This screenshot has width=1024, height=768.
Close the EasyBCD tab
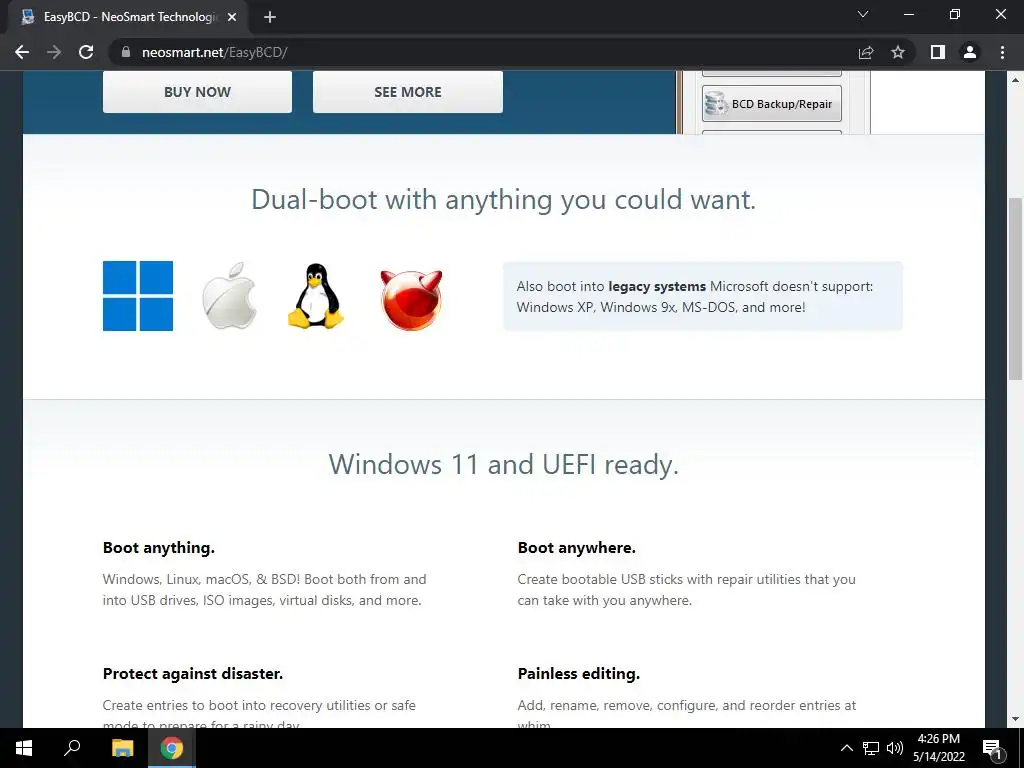[232, 17]
